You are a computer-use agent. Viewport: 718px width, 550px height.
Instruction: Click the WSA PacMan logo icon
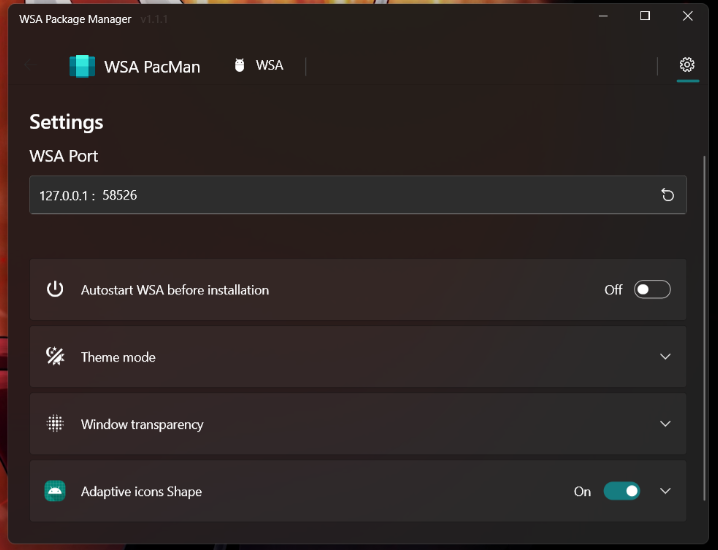[81, 67]
